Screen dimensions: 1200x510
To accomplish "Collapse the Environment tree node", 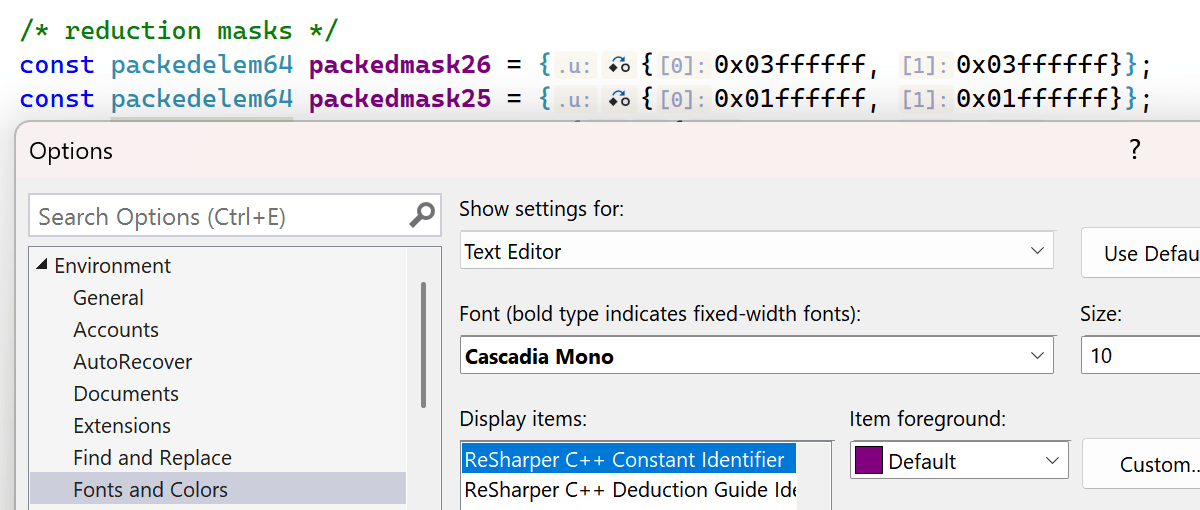I will [42, 266].
